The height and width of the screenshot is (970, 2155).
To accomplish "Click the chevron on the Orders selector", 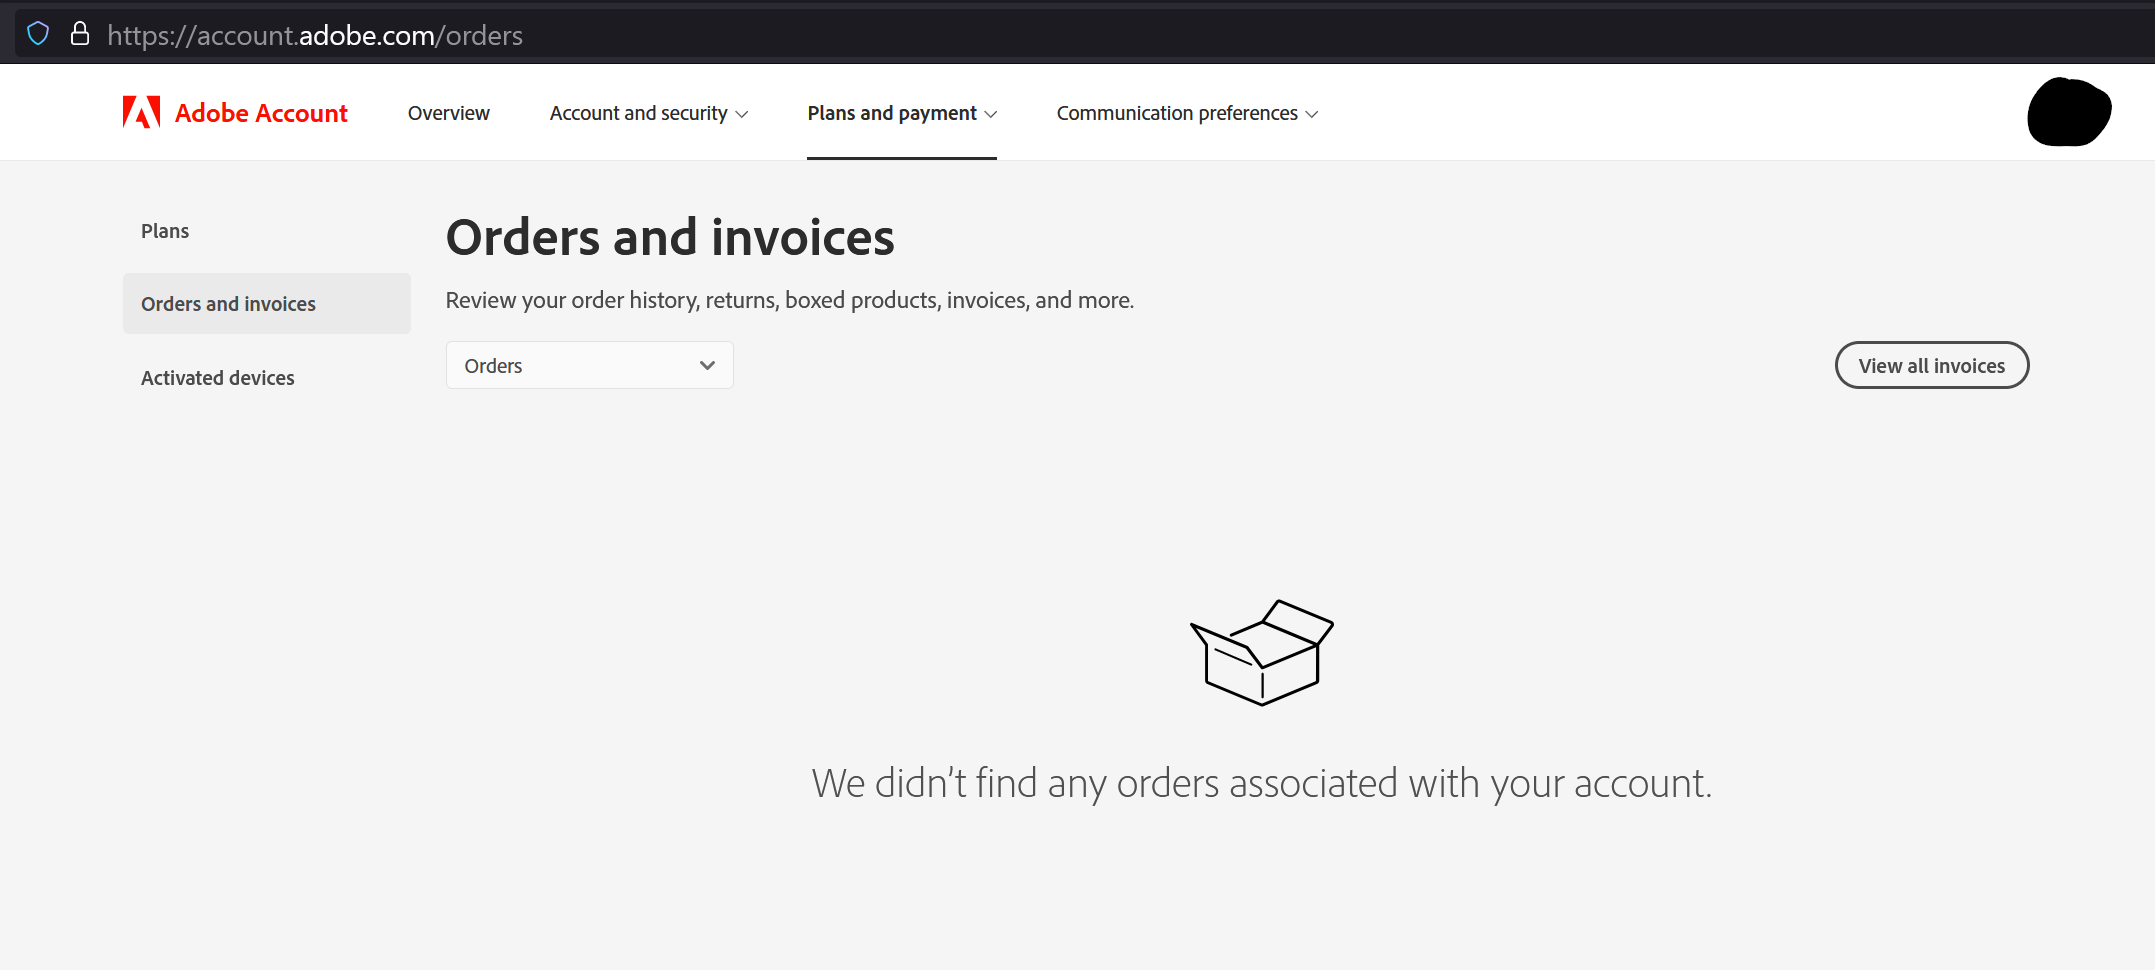I will (707, 365).
